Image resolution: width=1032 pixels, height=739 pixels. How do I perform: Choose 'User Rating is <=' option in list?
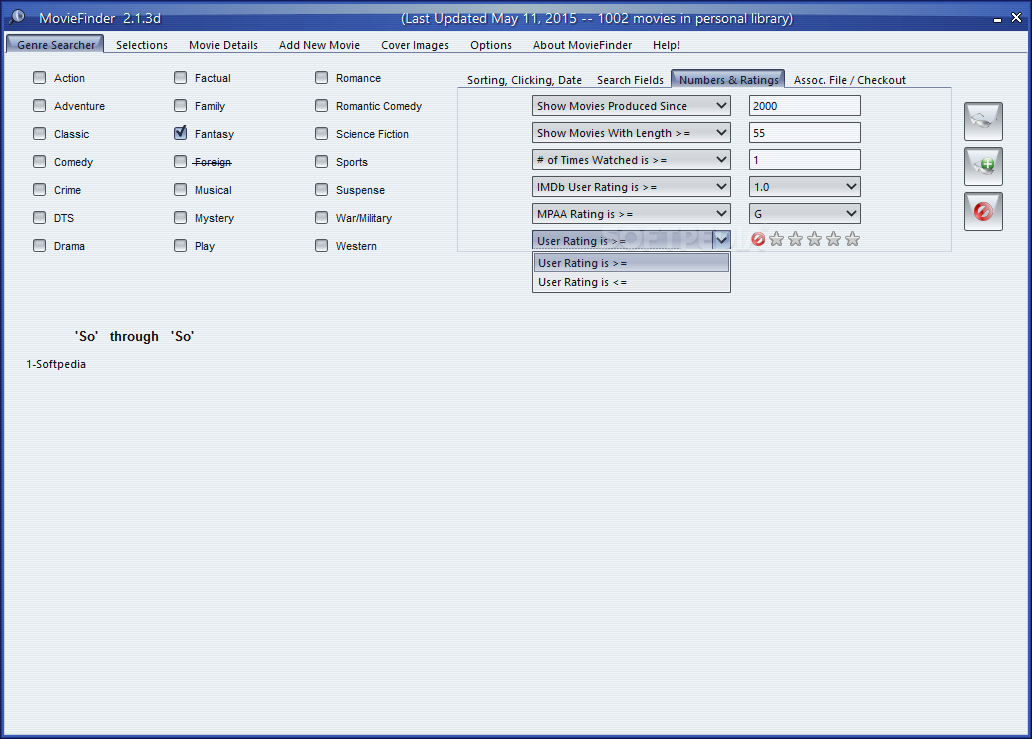tap(631, 282)
